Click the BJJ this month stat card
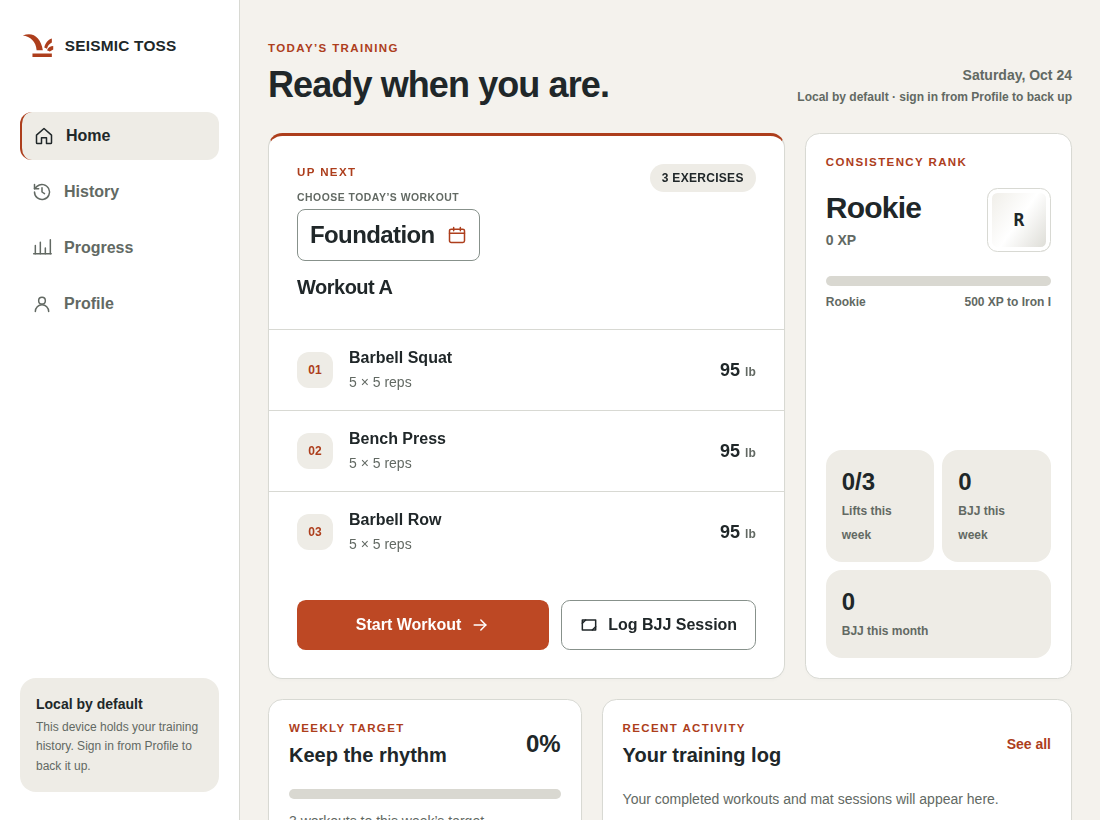The height and width of the screenshot is (820, 1100). pos(938,614)
